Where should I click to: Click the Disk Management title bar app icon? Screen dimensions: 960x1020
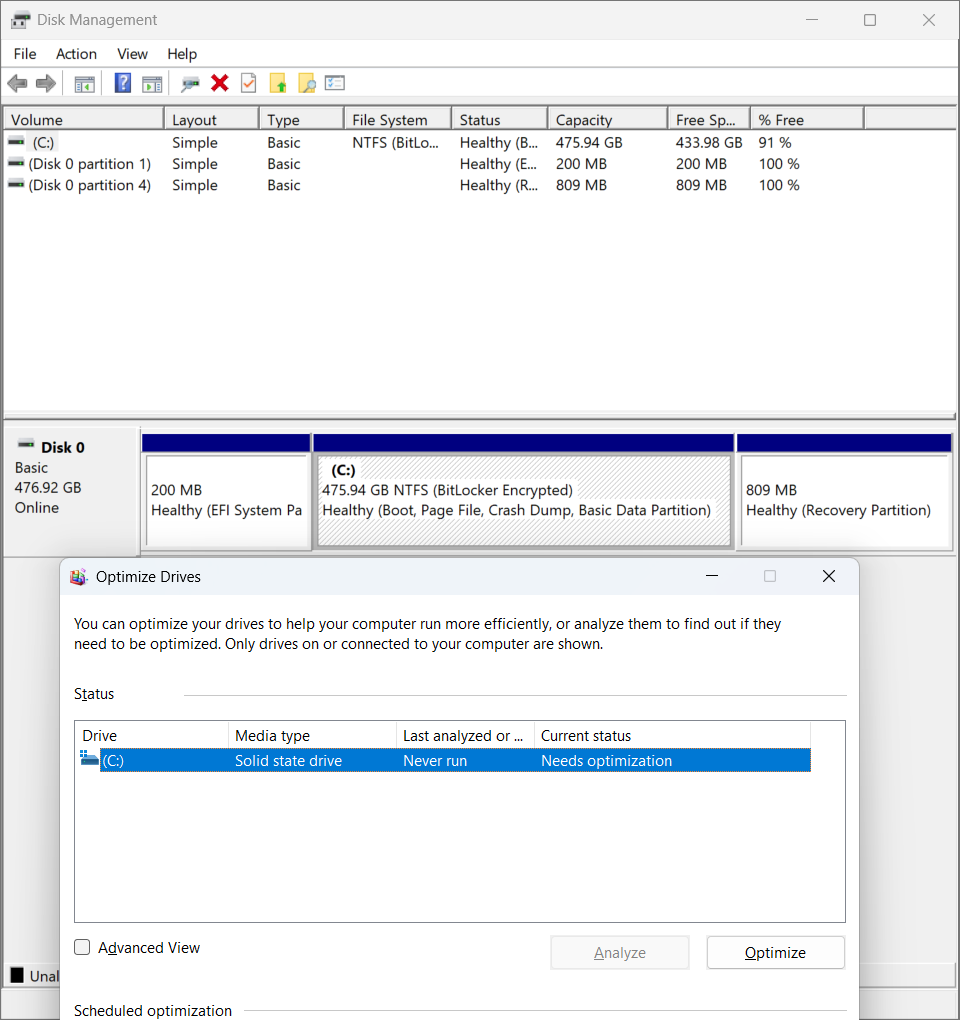(20, 20)
